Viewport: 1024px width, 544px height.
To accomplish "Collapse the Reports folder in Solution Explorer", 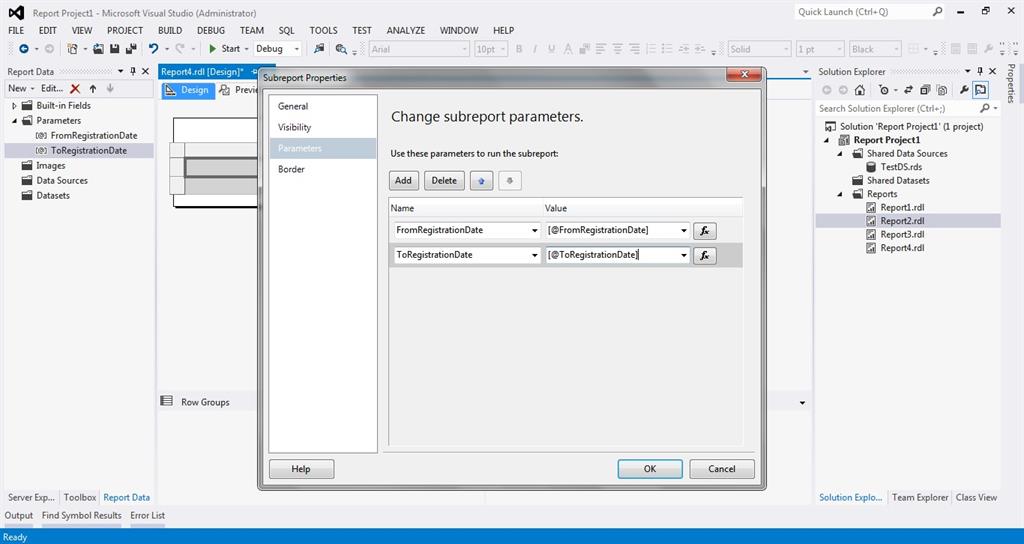I will tap(840, 194).
